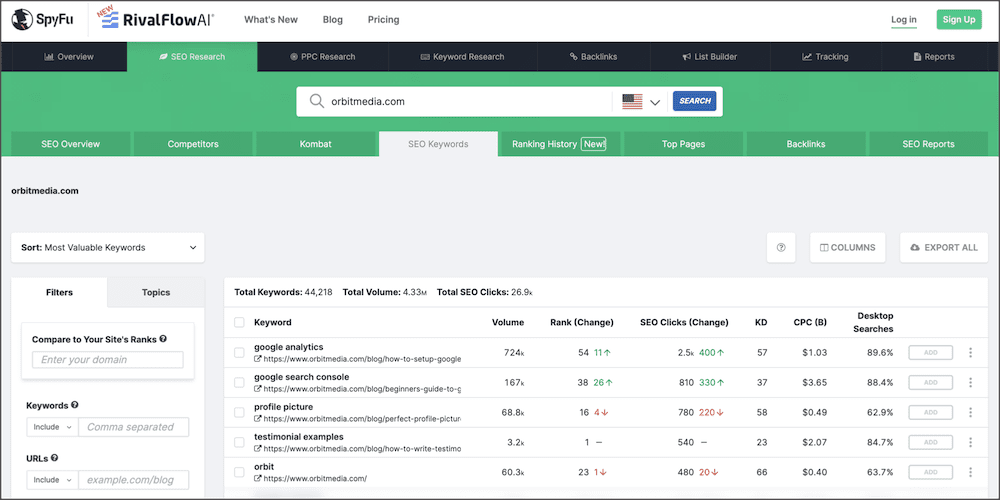Switch to the SEO Reports tab
The width and height of the screenshot is (1000, 500).
(929, 144)
